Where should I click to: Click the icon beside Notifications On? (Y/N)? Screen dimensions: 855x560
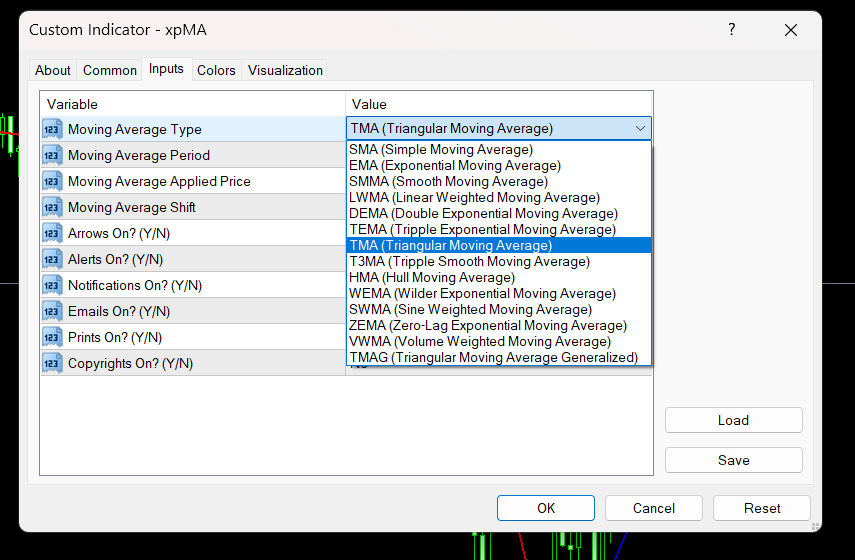(53, 285)
